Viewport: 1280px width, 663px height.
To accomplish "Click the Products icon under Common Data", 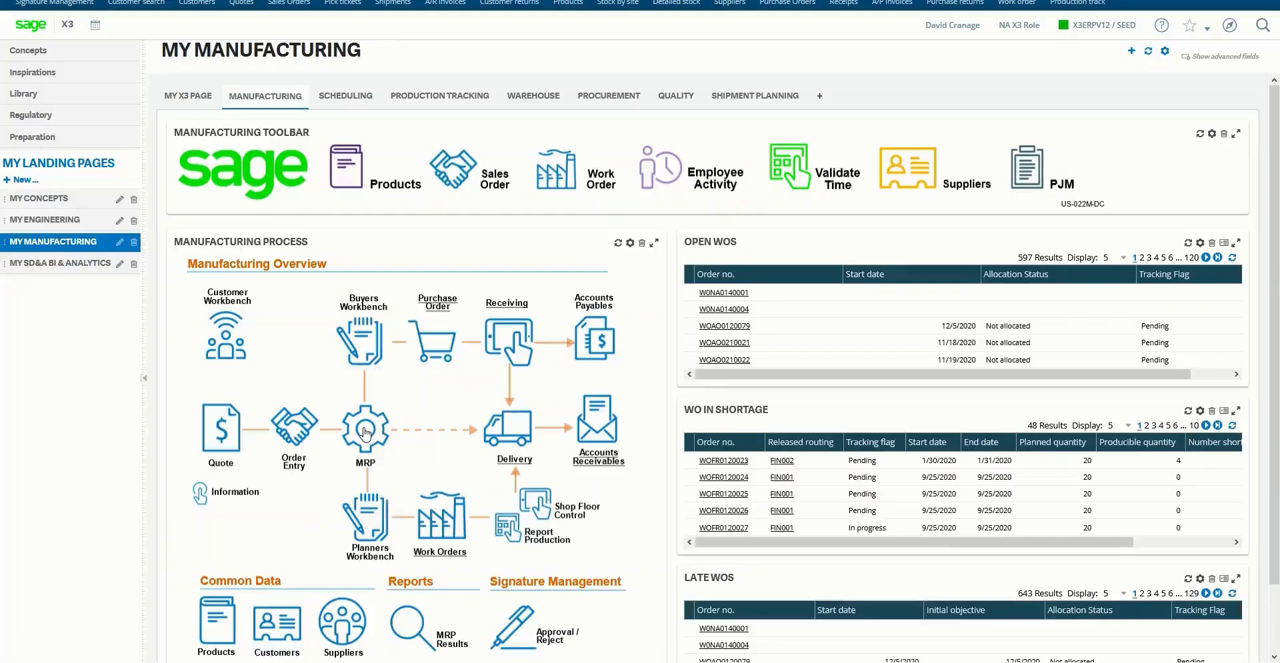I will click(x=217, y=620).
